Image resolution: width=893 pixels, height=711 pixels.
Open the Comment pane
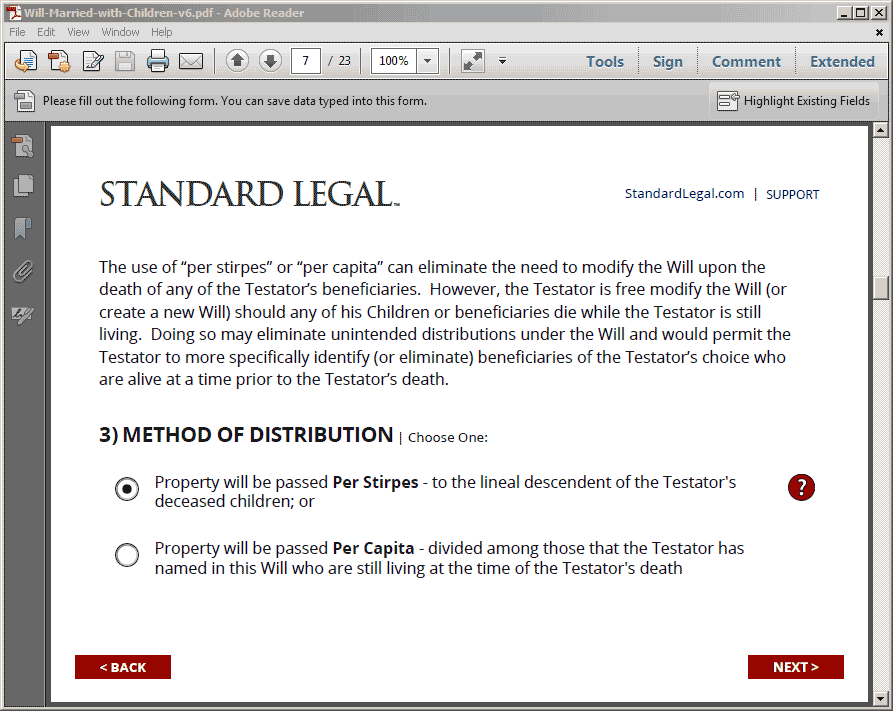pyautogui.click(x=746, y=62)
